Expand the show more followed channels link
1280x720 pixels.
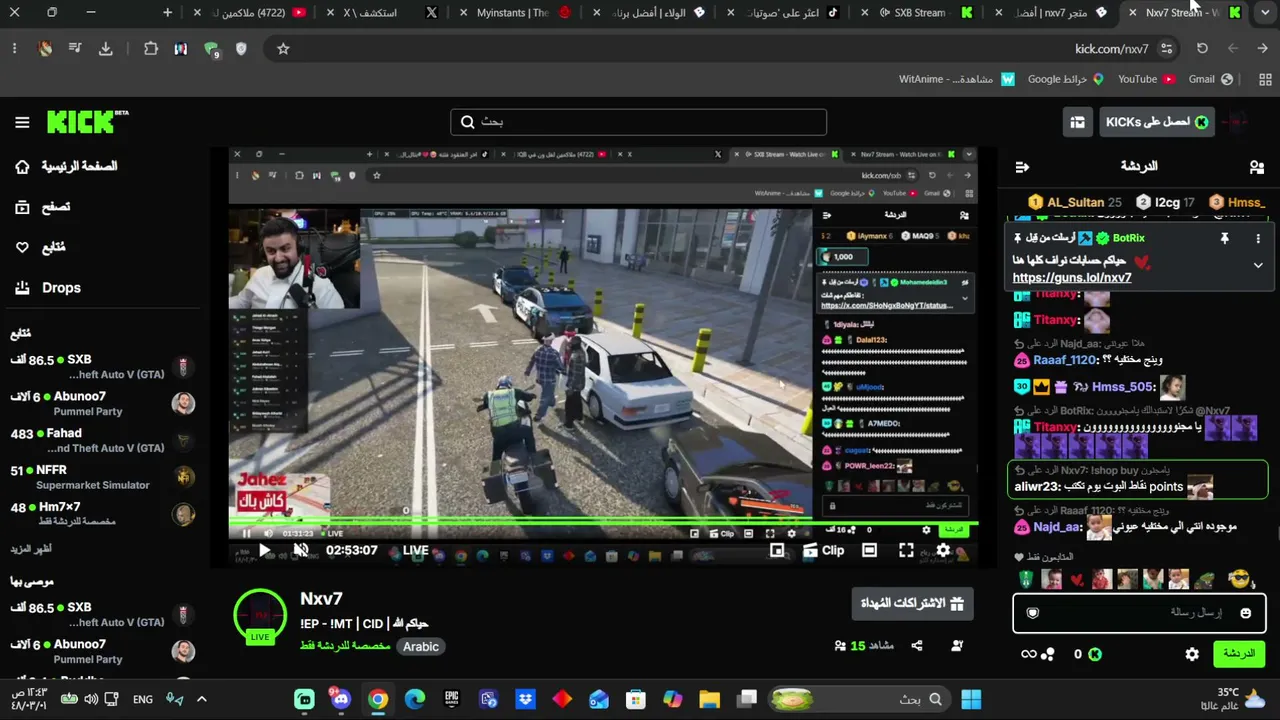pyautogui.click(x=31, y=549)
